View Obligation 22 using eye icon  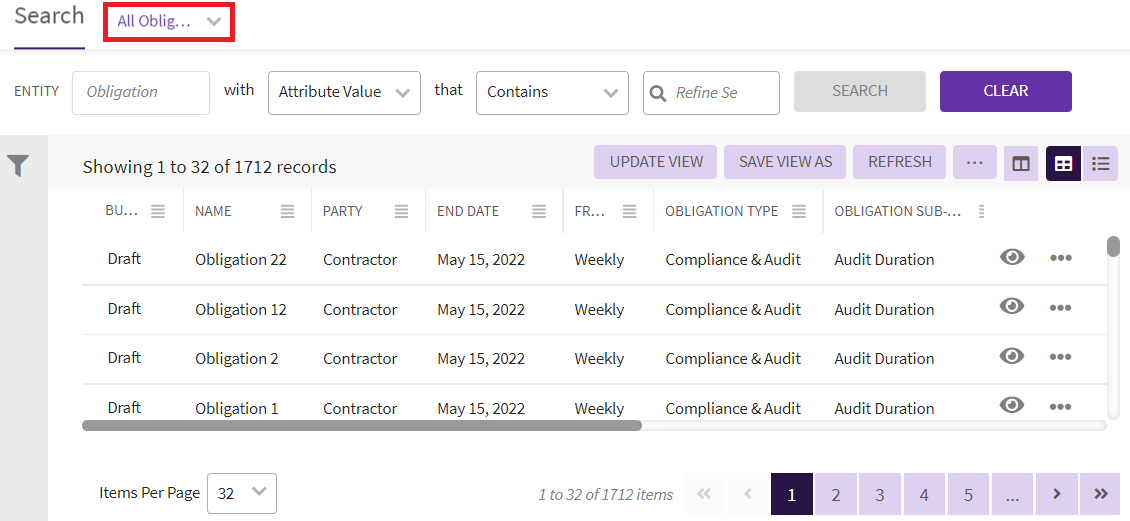click(1012, 257)
